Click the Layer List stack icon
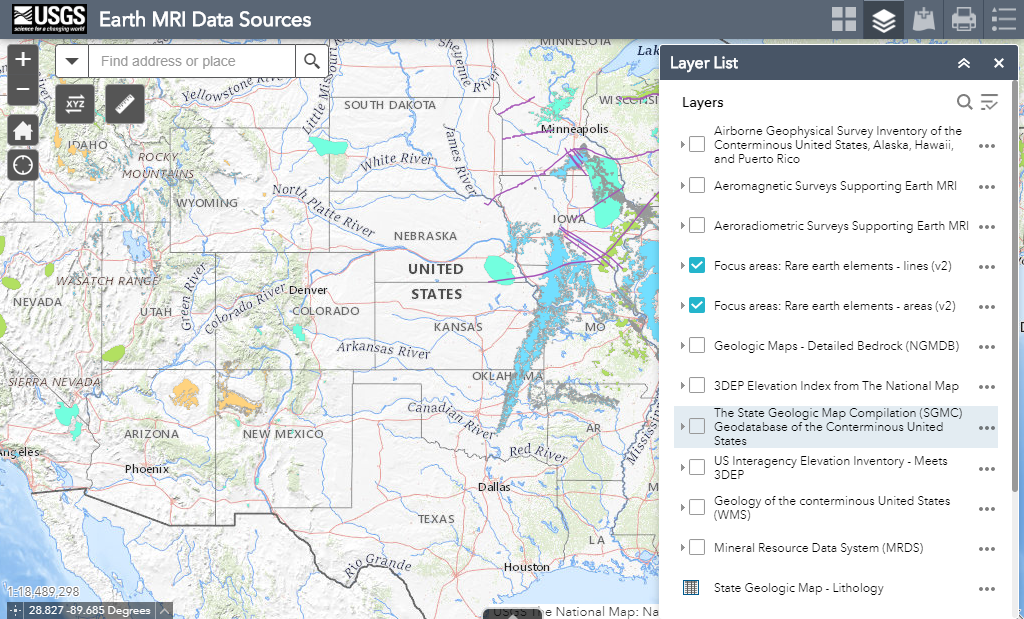The width and height of the screenshot is (1024, 619). (883, 19)
